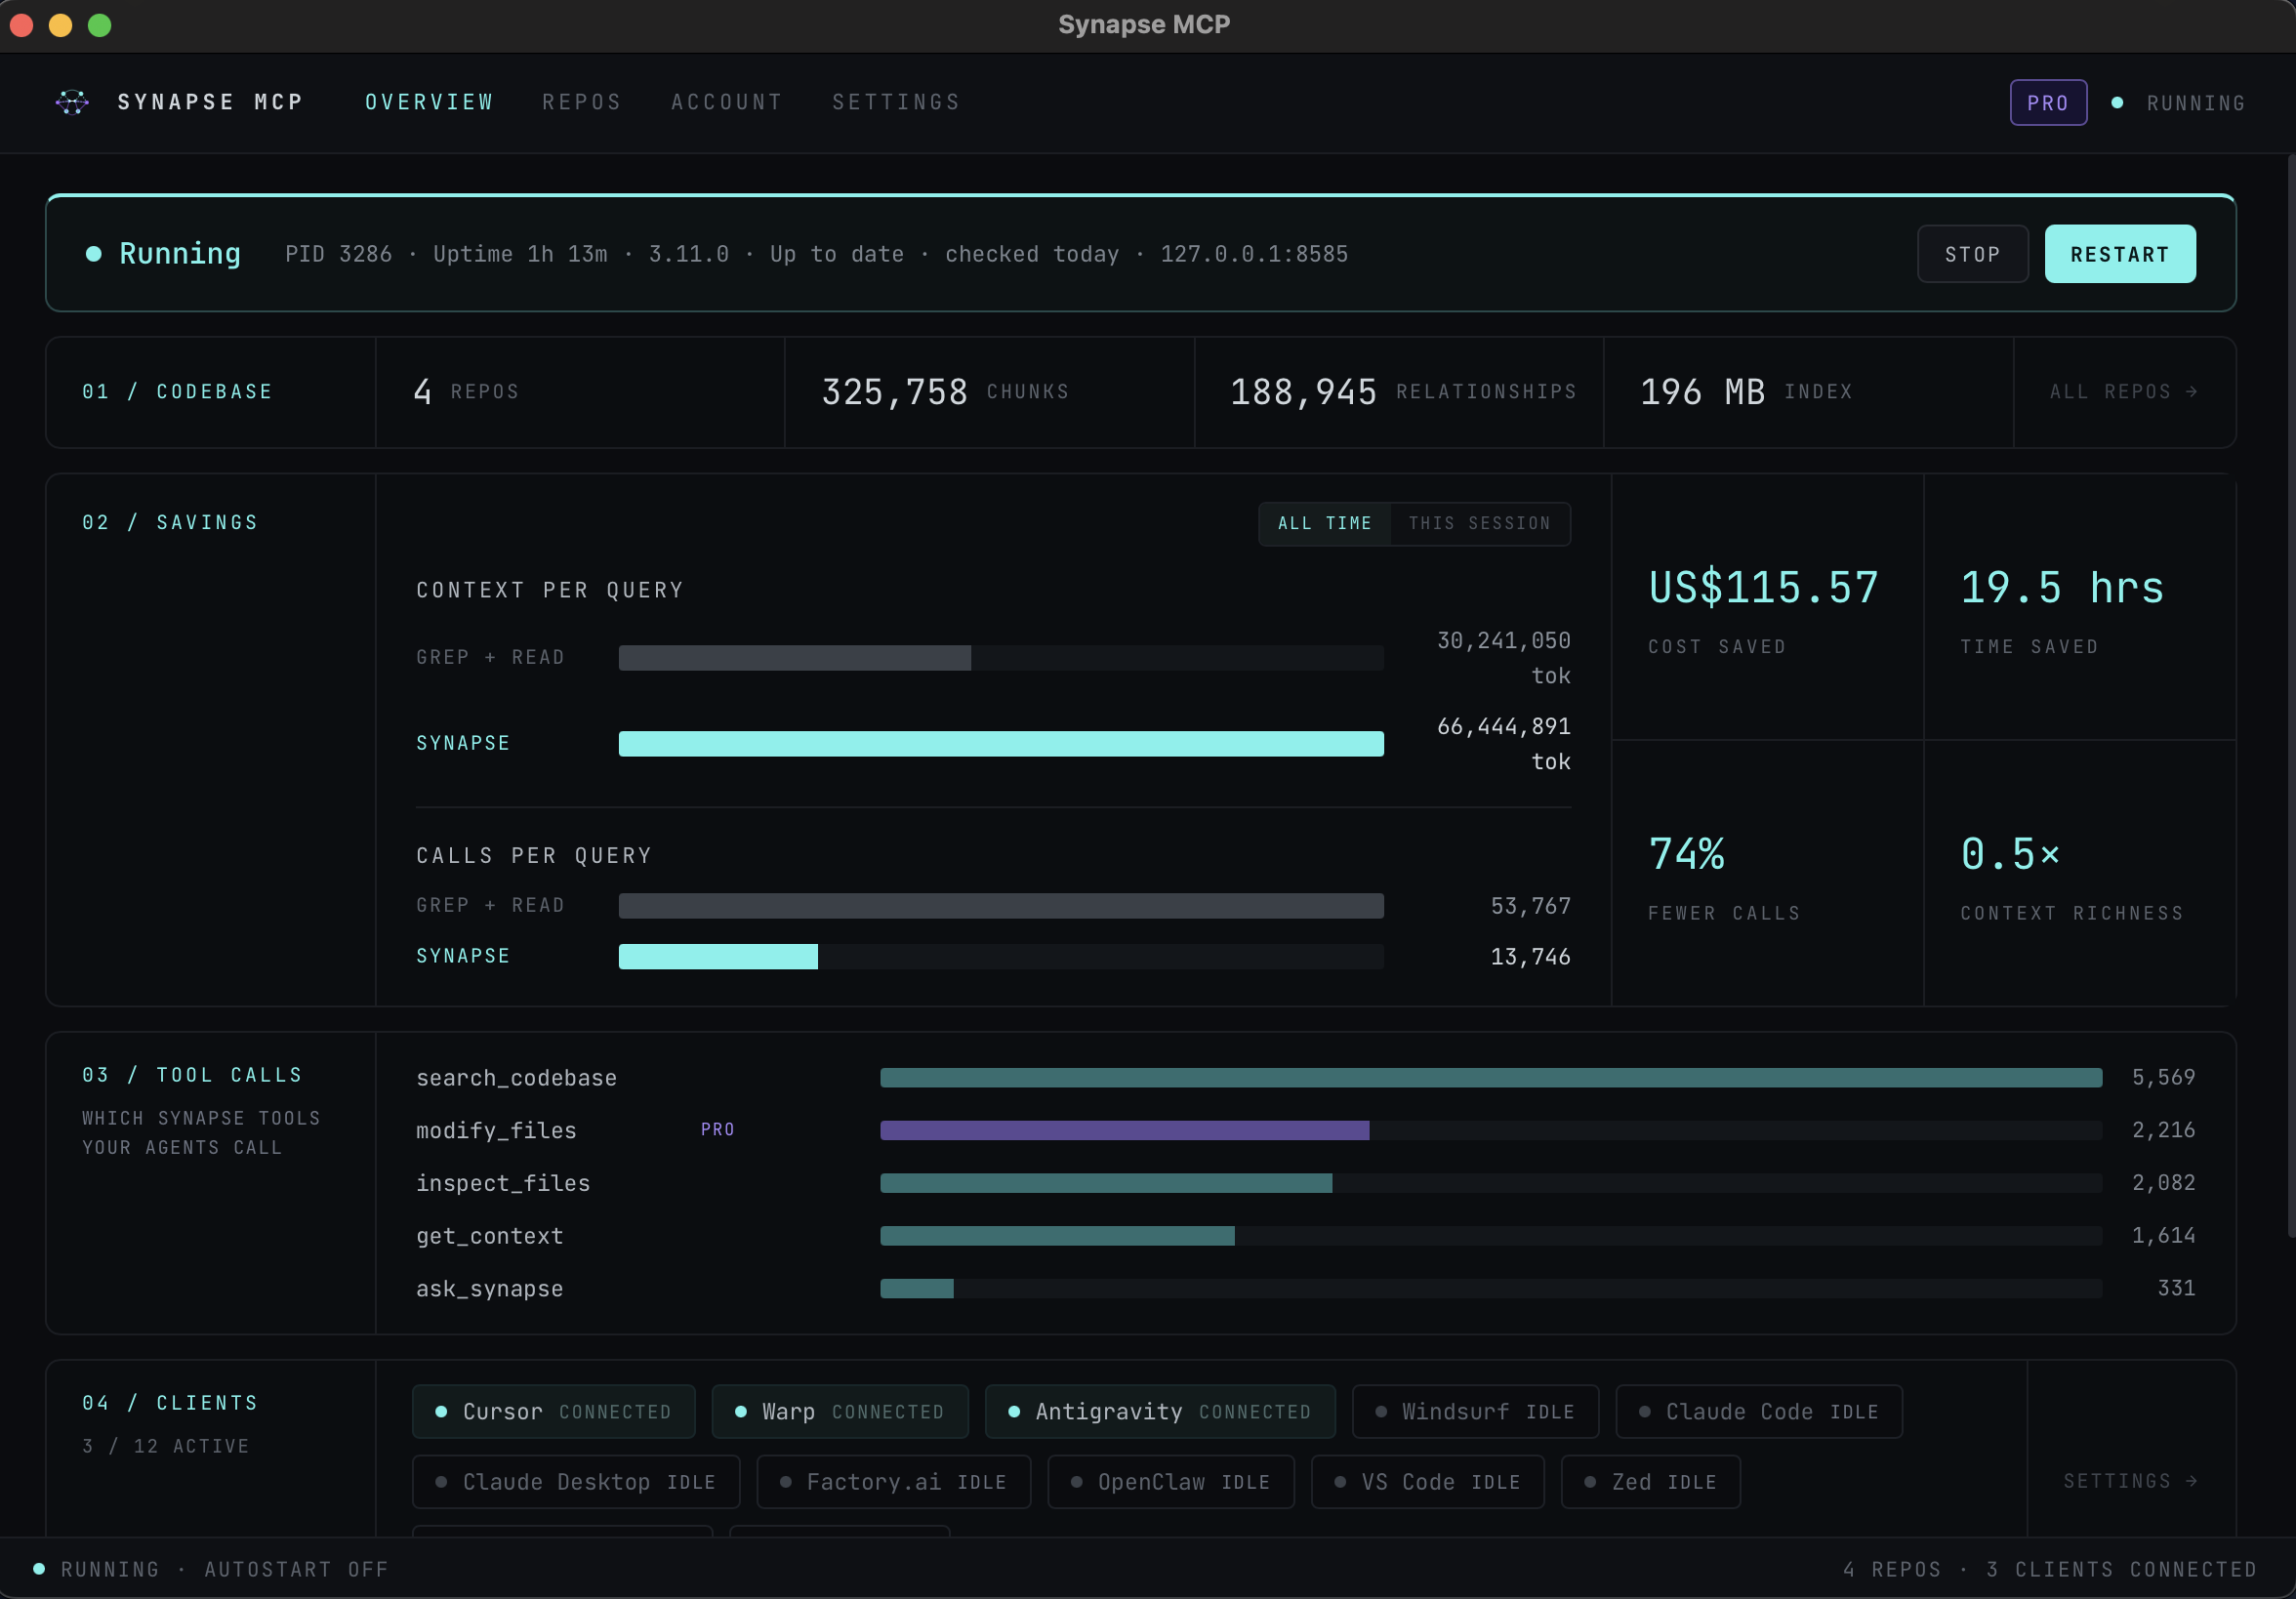
Task: Restart the server with the RESTART button
Action: pyautogui.click(x=2119, y=254)
